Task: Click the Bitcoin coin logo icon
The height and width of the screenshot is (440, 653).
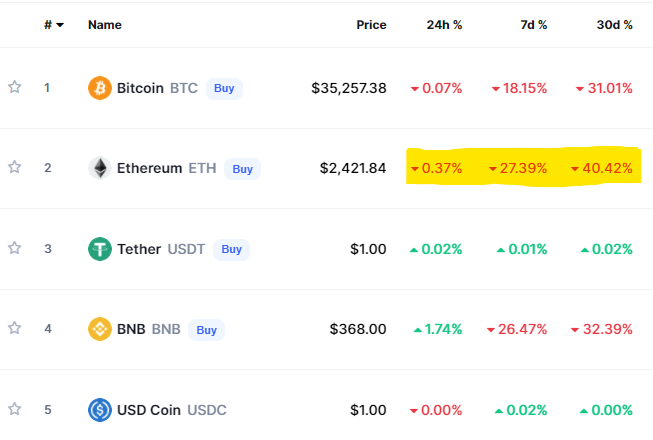Action: [100, 88]
